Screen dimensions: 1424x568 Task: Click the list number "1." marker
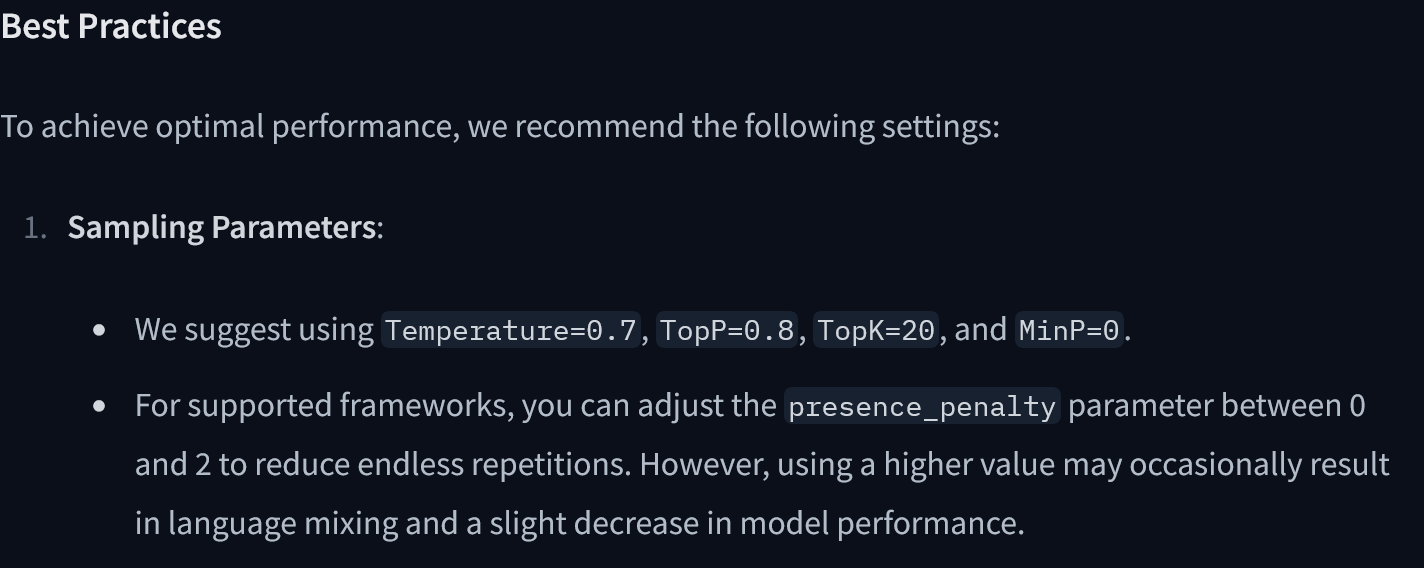point(36,228)
